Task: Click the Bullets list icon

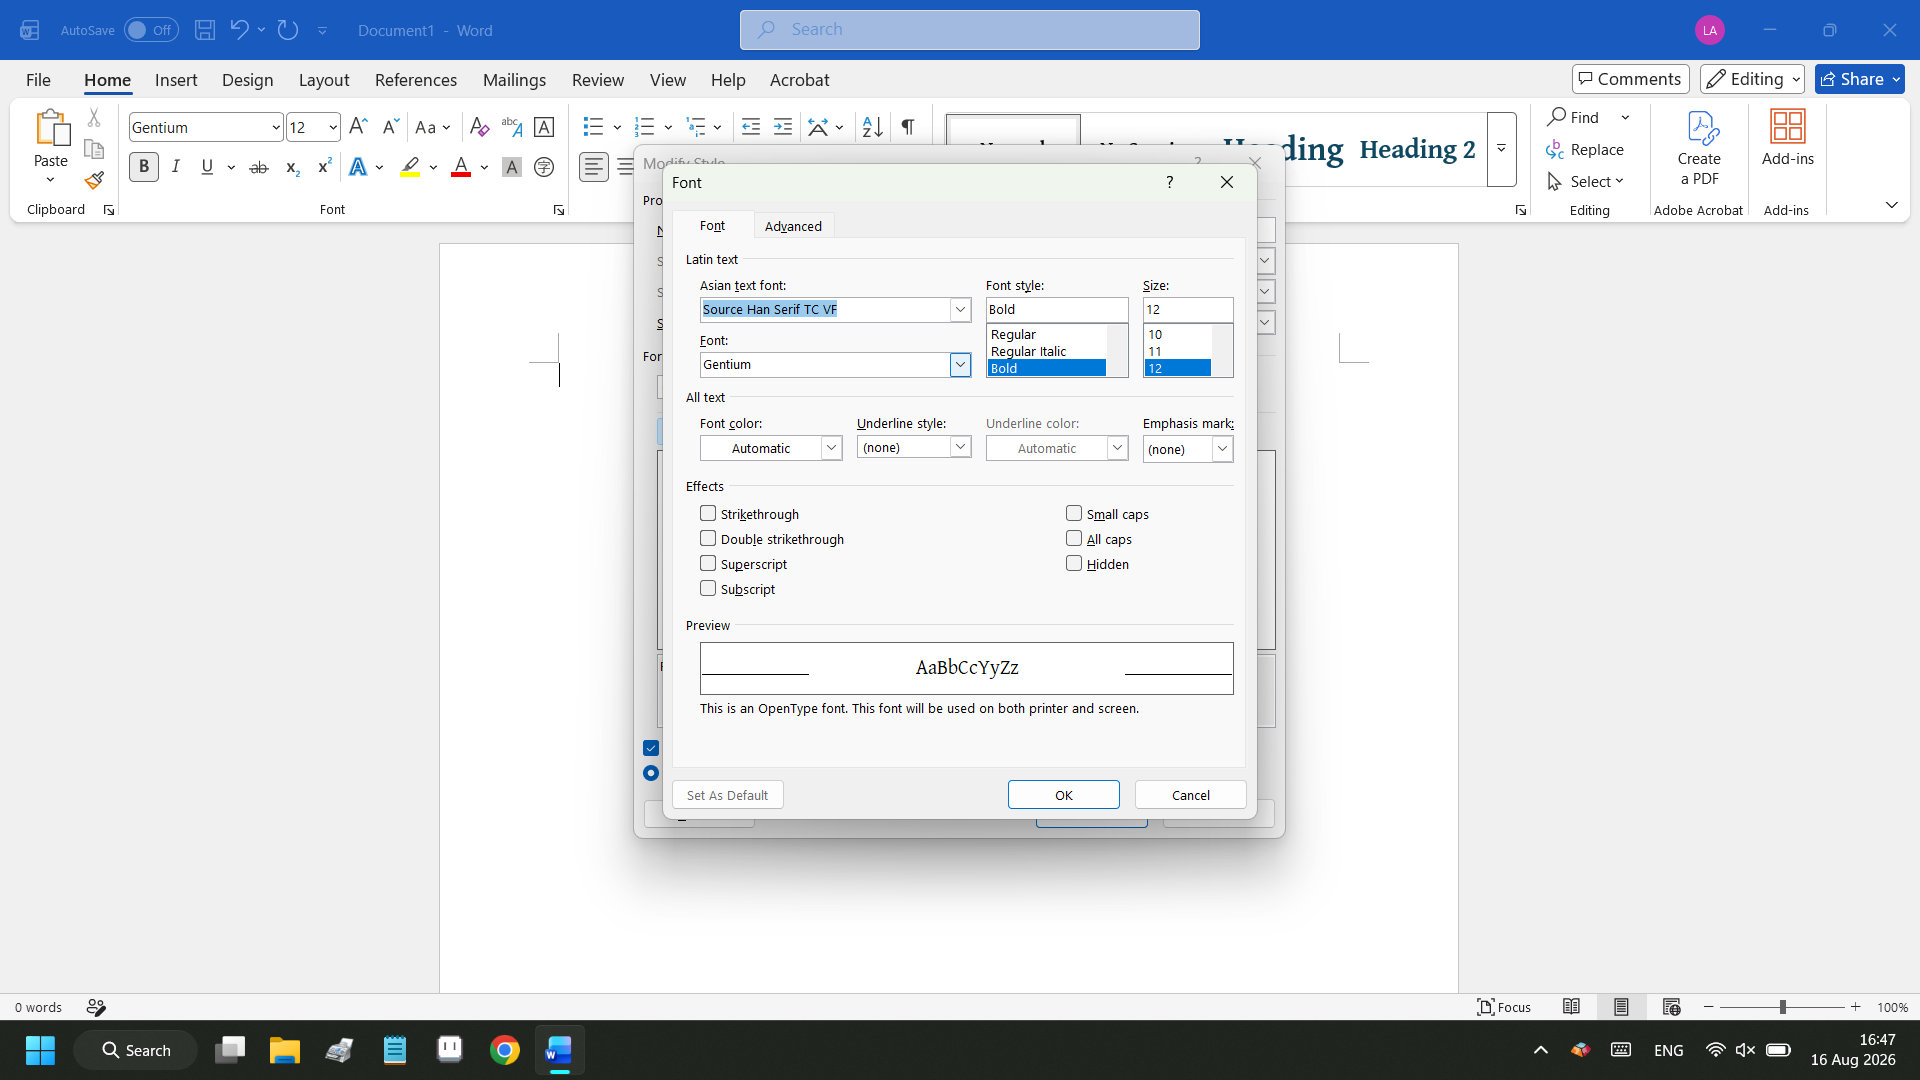Action: click(593, 127)
